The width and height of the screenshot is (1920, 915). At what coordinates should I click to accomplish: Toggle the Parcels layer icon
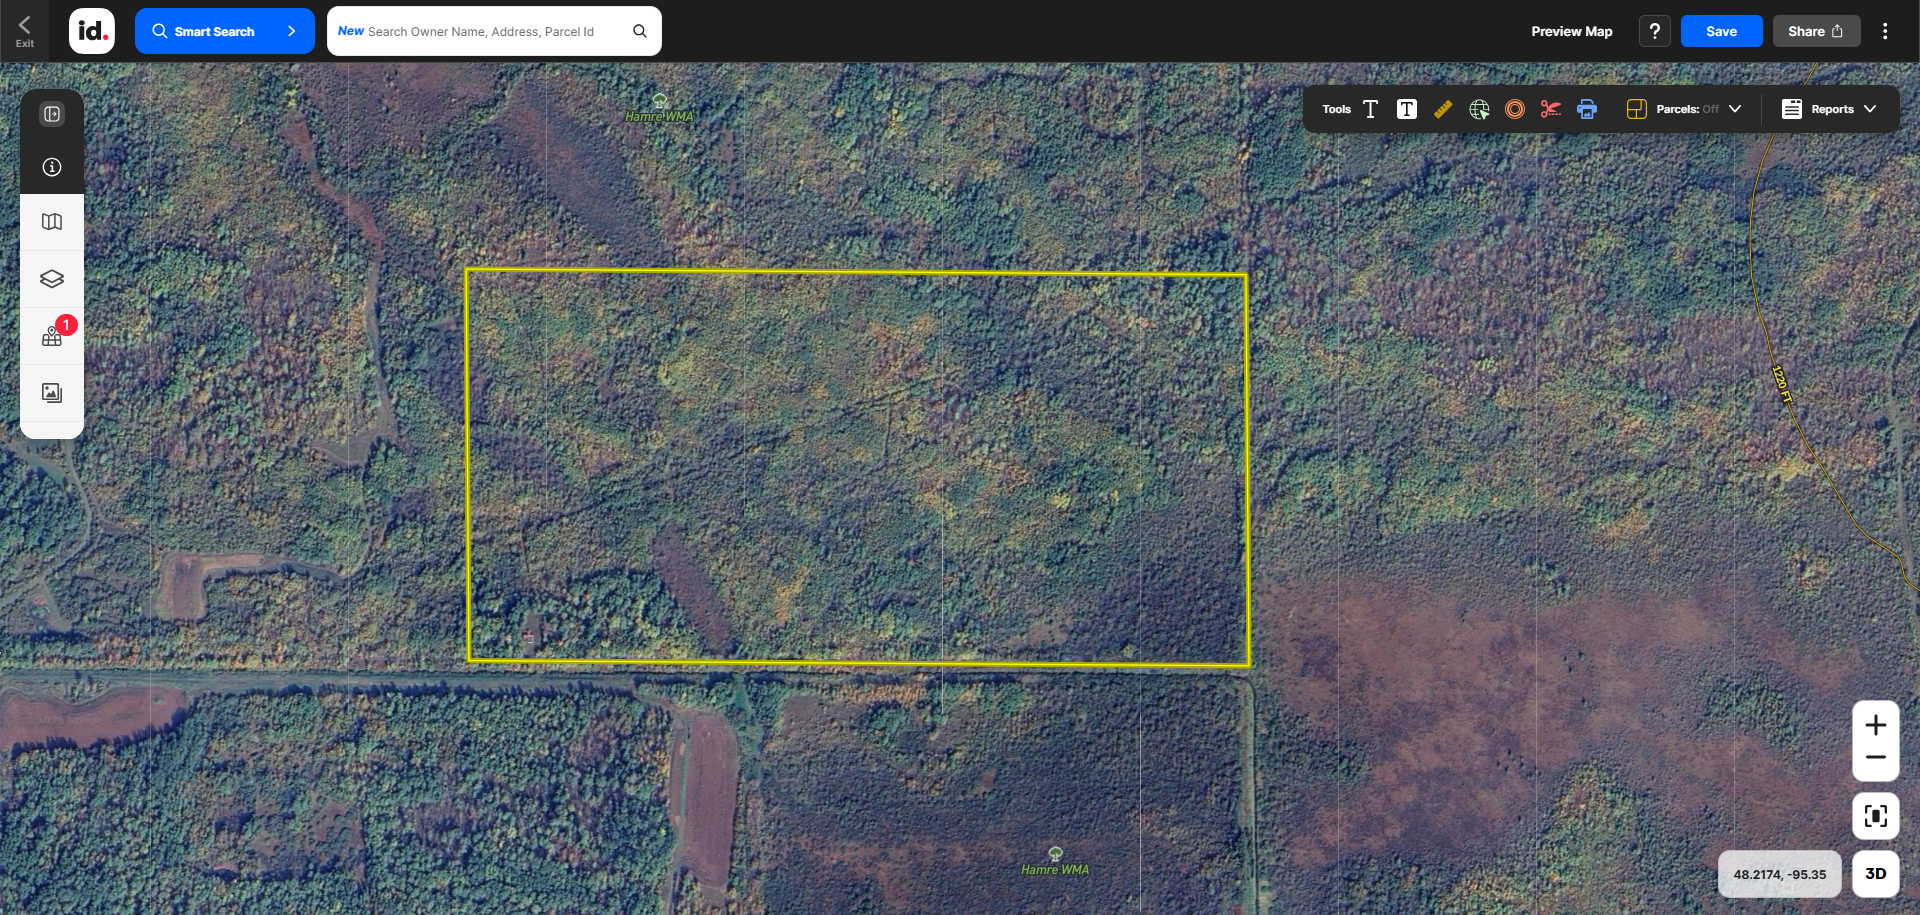[1636, 109]
